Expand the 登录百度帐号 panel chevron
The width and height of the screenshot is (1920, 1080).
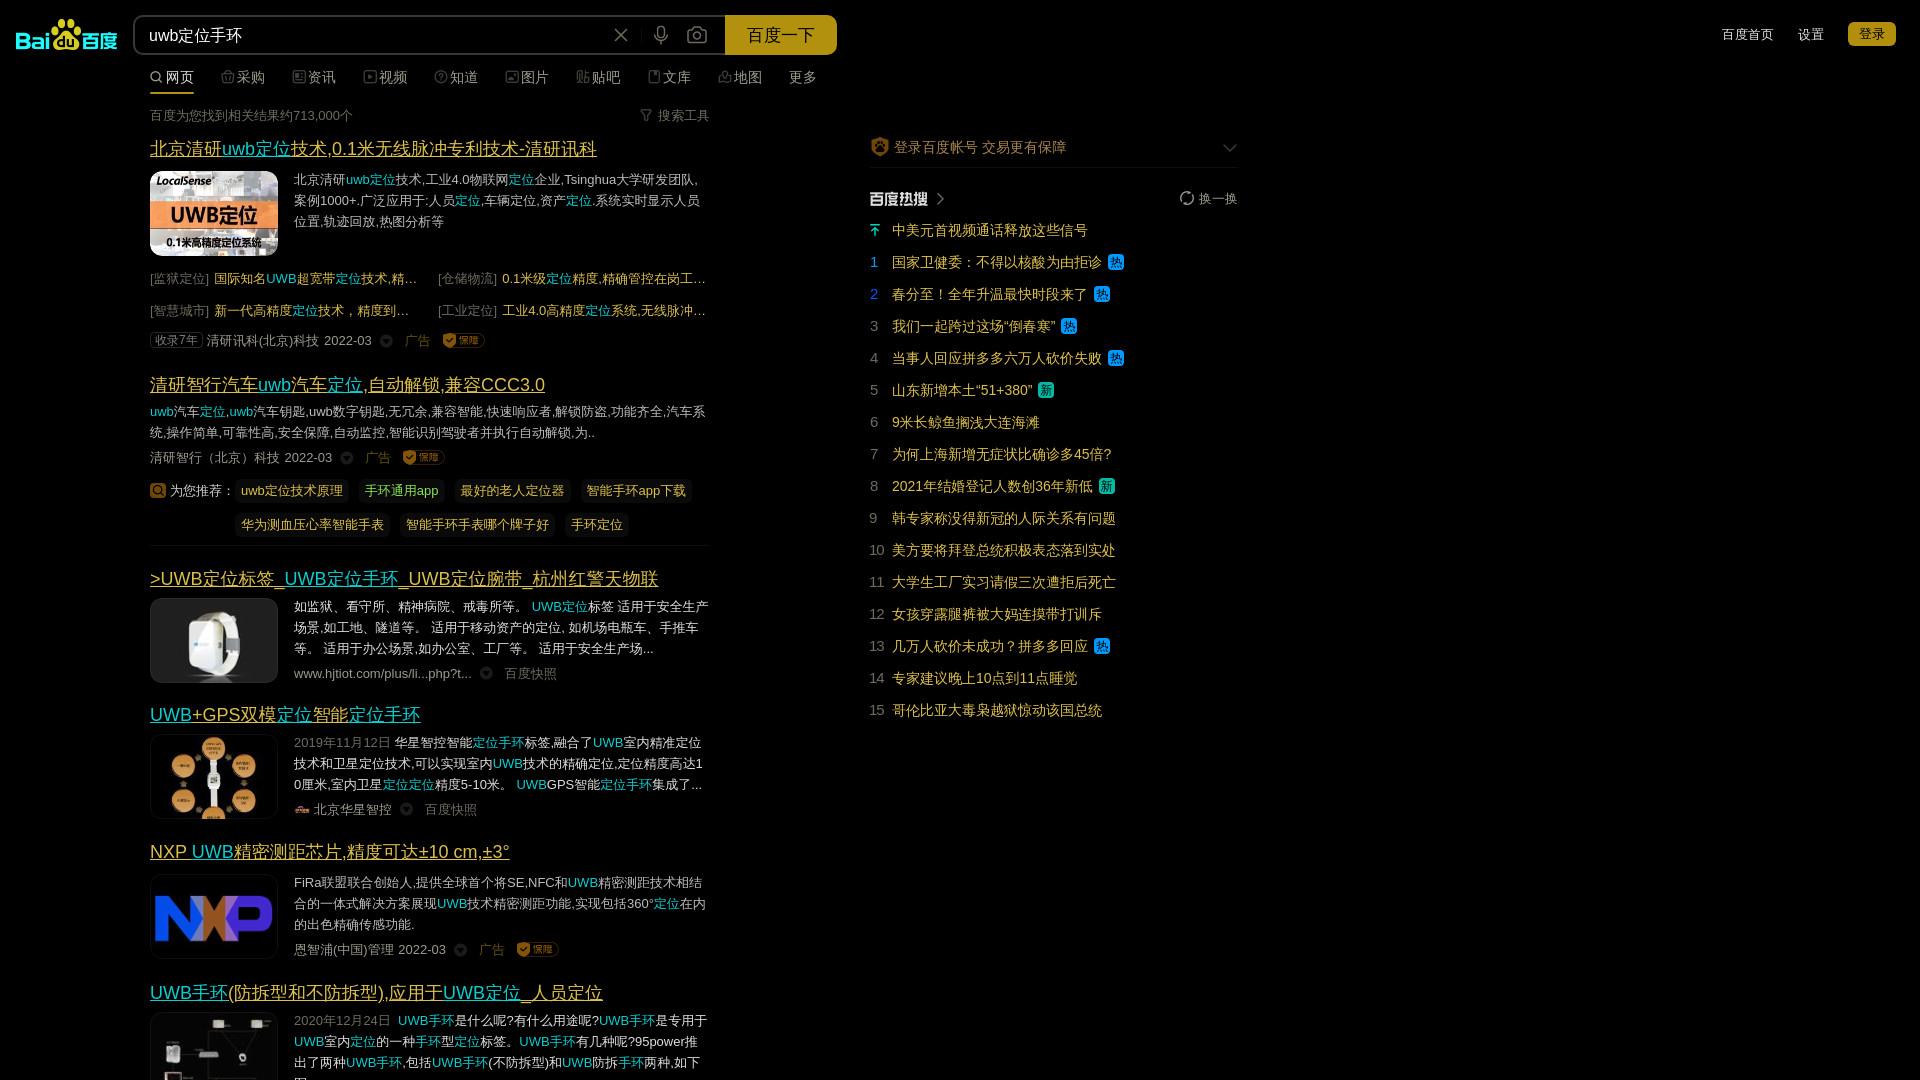1230,147
